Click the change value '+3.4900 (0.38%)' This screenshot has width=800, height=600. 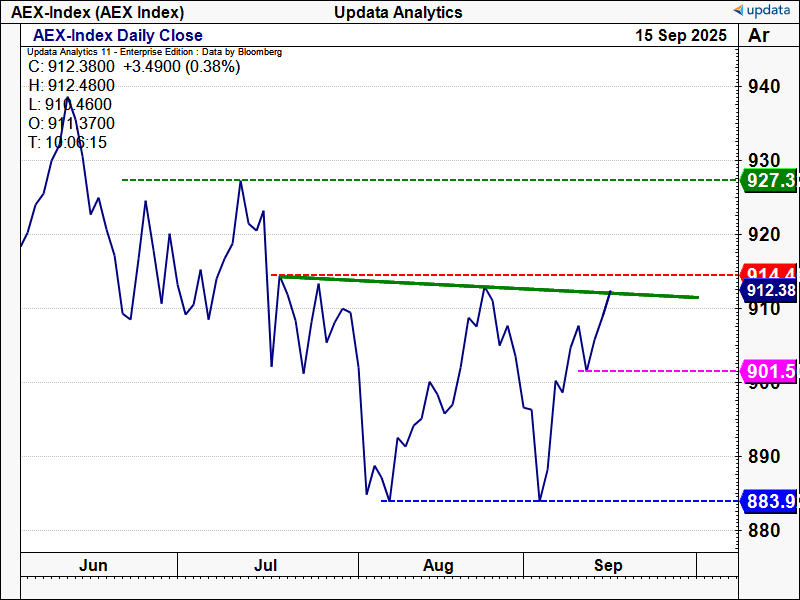(182, 66)
